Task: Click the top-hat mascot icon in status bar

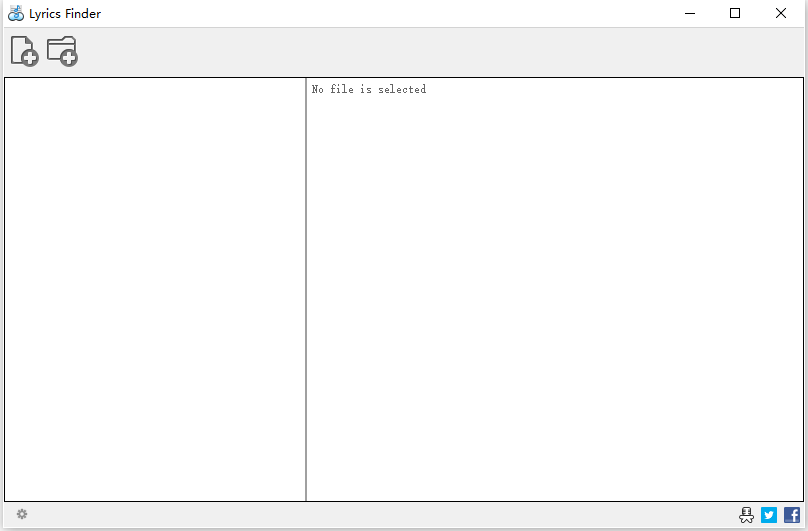Action: point(746,515)
